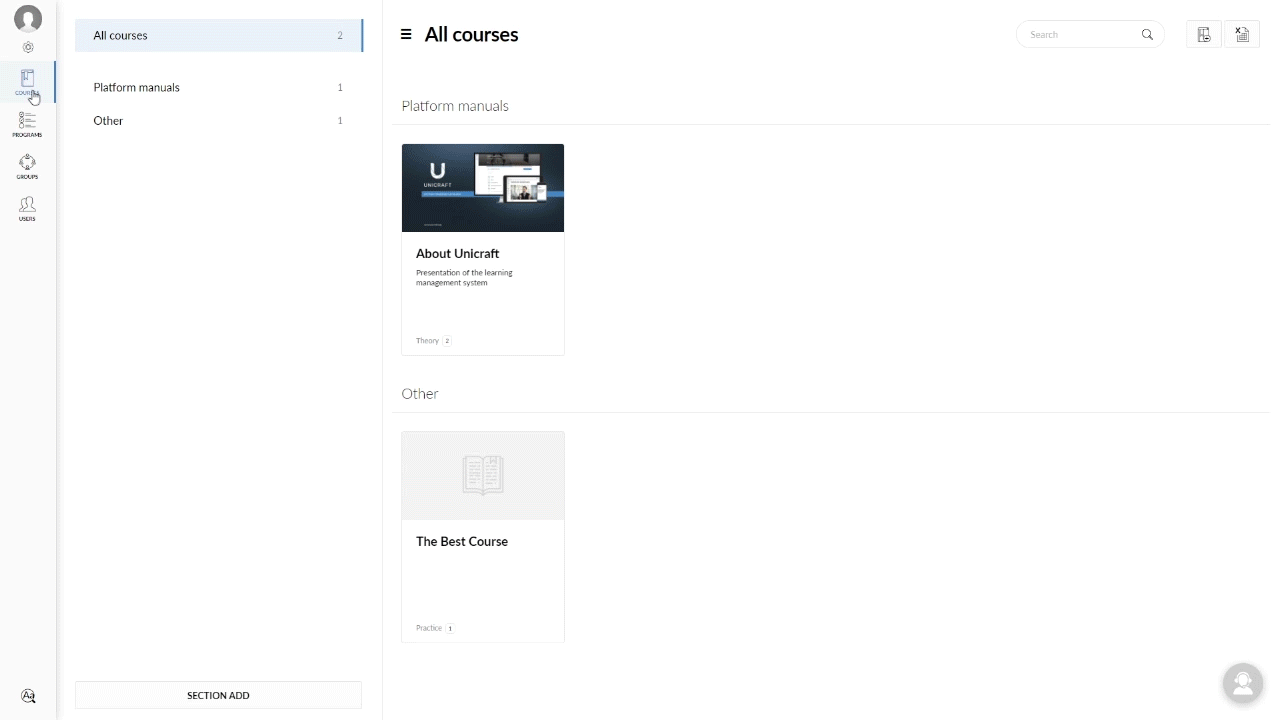Screen dimensions: 1280x720
Task: Open The Best Course placeholder thumbnail
Action: [x=483, y=476]
